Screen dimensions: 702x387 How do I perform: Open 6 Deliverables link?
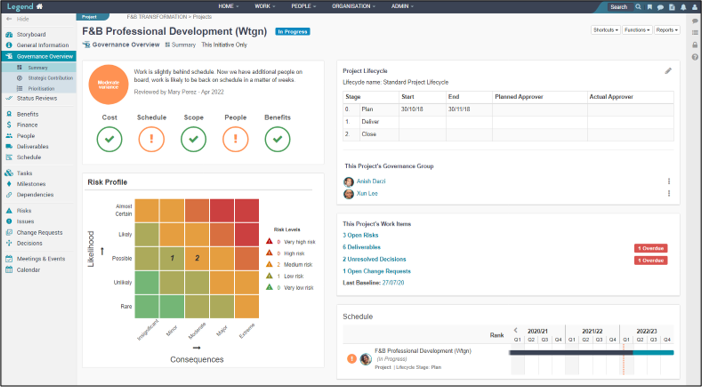pyautogui.click(x=362, y=247)
